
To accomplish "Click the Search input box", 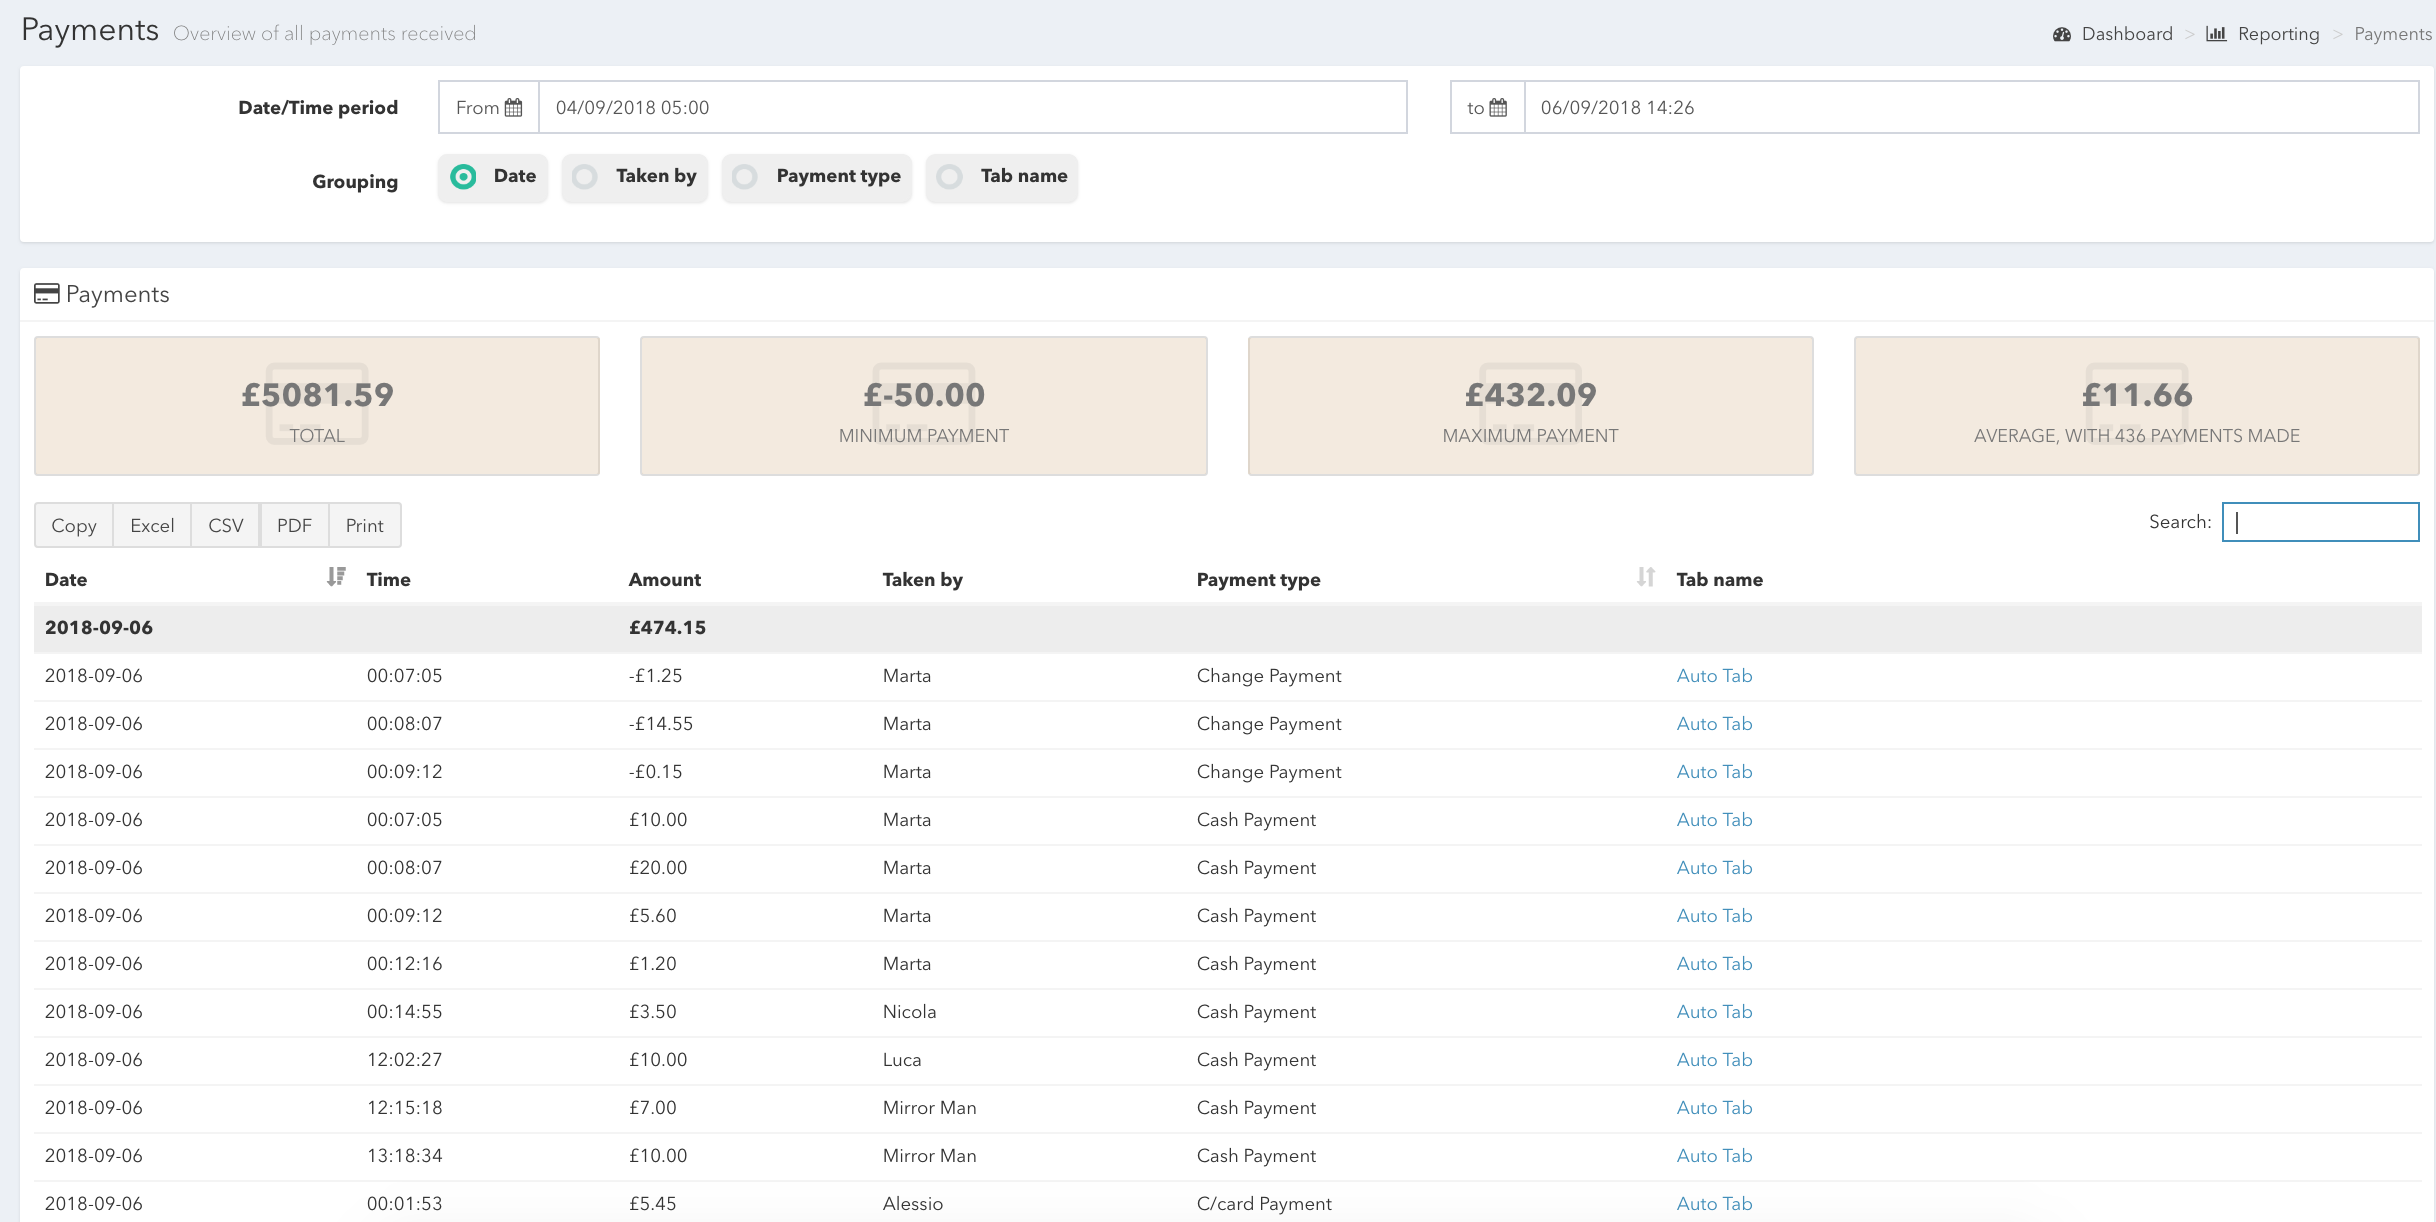I will [2320, 522].
